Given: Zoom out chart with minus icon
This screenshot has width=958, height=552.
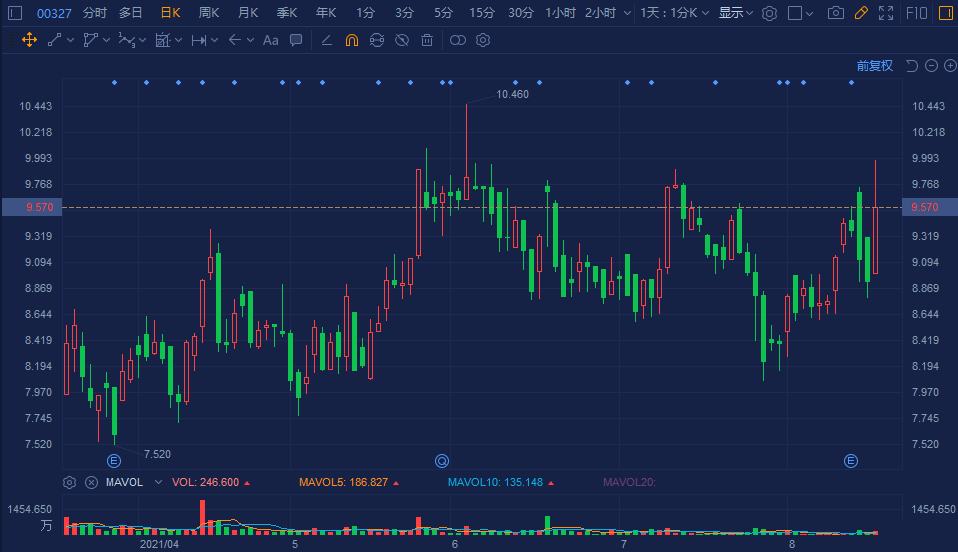Looking at the screenshot, I should coord(931,65).
